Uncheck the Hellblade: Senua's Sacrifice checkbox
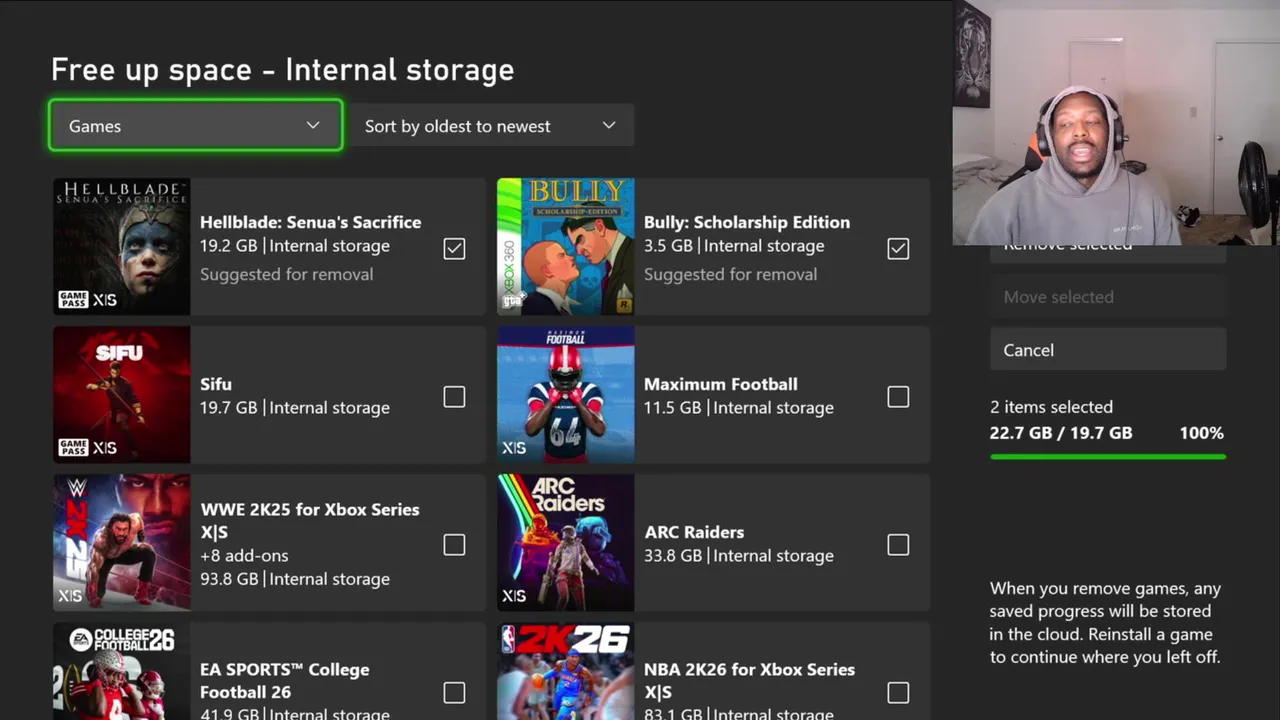 [x=454, y=248]
